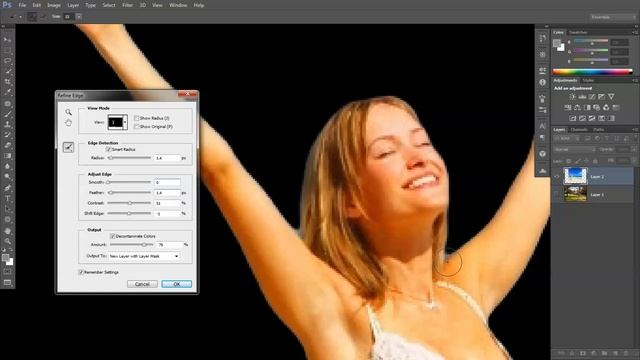Select the Clone Stamp tool
This screenshot has height=360, width=640.
point(7,124)
